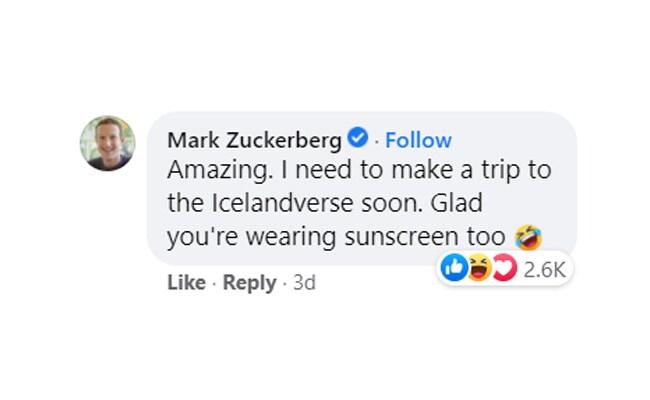Click the dot separator before Follow
650x400 pixels.
point(376,140)
